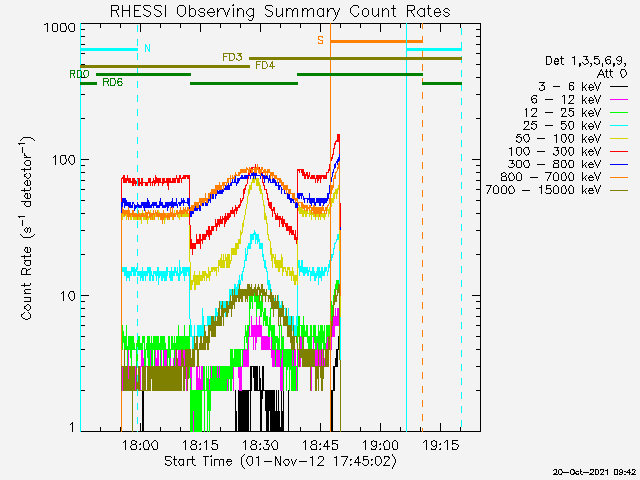Click the blue legend line for 300 - 800 keV
This screenshot has height=480, width=640.
619,164
